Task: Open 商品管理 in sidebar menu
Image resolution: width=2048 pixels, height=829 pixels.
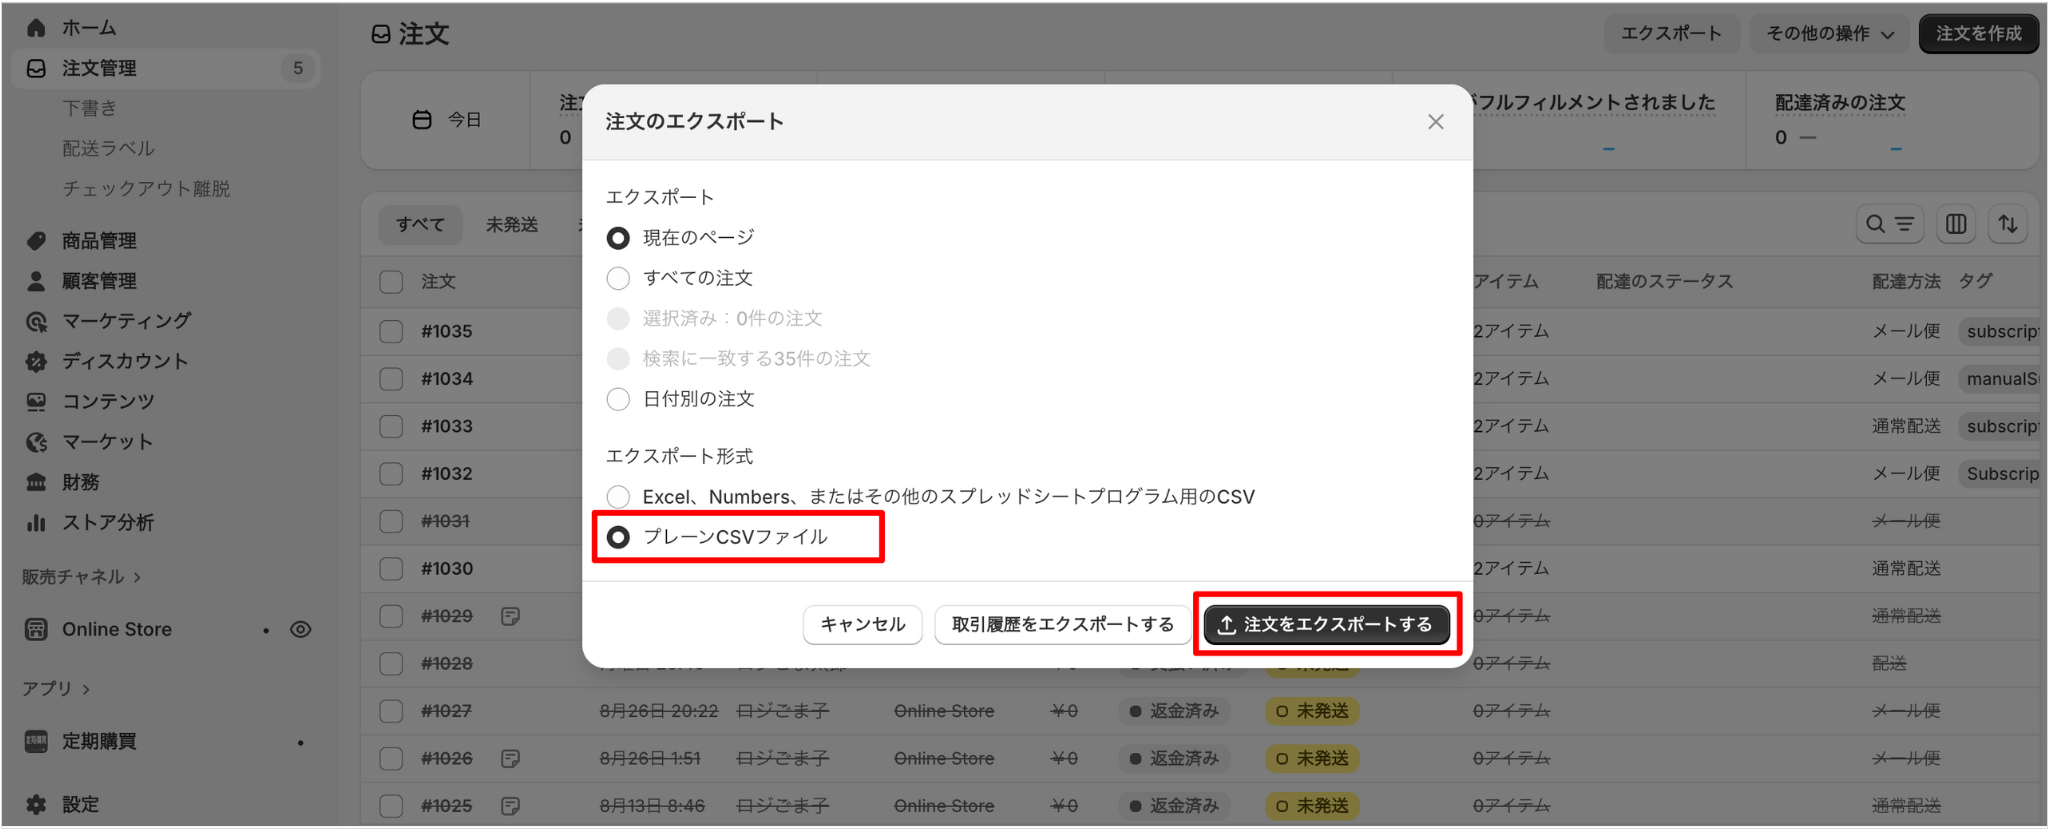Action: [99, 240]
